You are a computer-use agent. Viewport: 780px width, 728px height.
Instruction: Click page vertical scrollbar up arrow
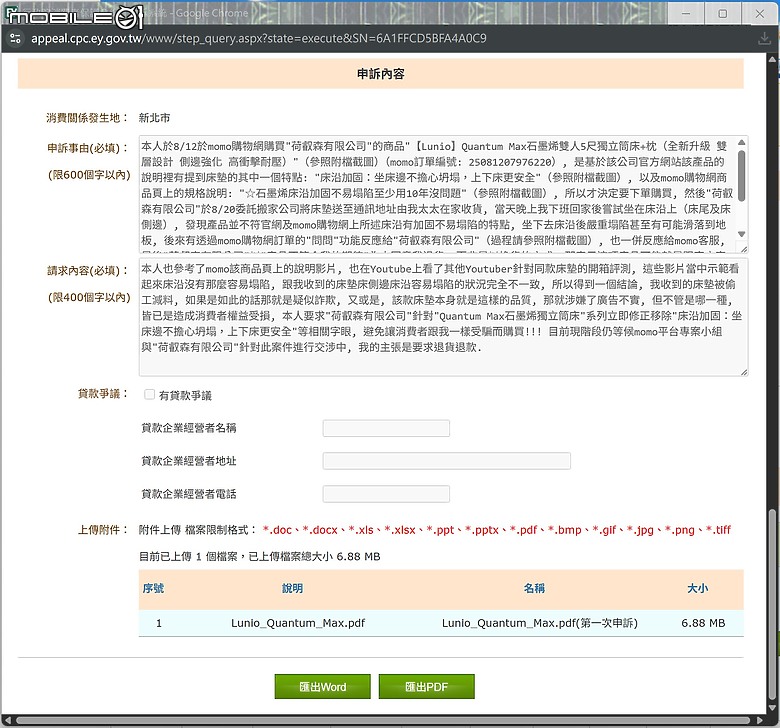(x=772, y=59)
